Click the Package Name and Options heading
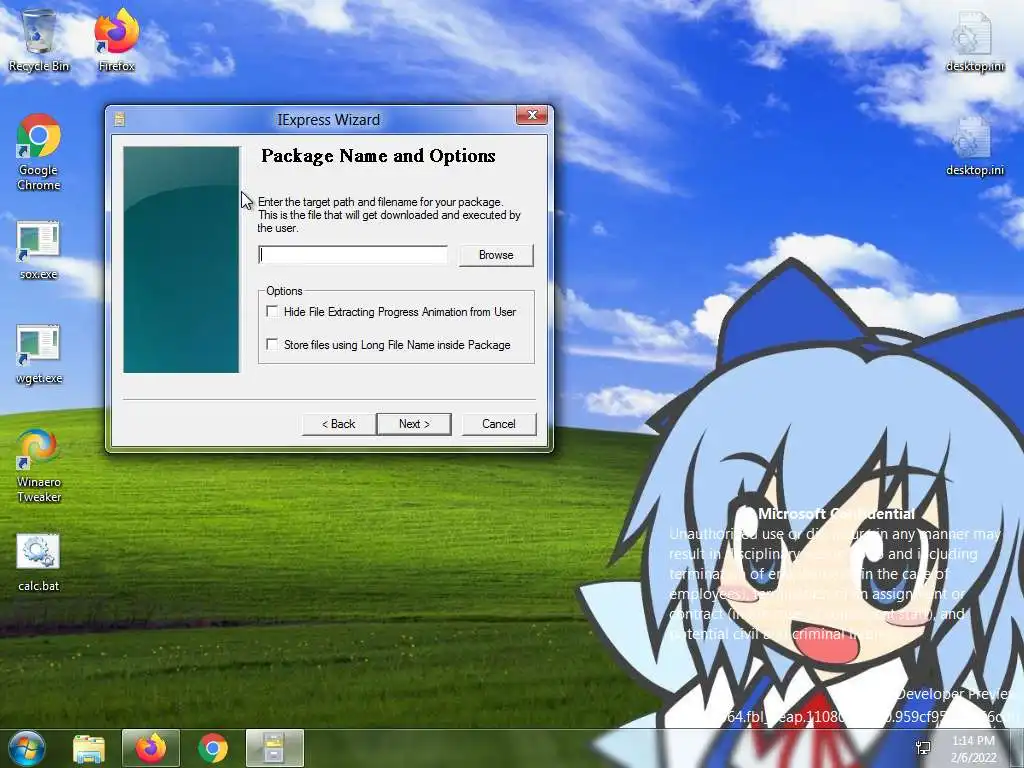The height and width of the screenshot is (768, 1024). tap(378, 156)
